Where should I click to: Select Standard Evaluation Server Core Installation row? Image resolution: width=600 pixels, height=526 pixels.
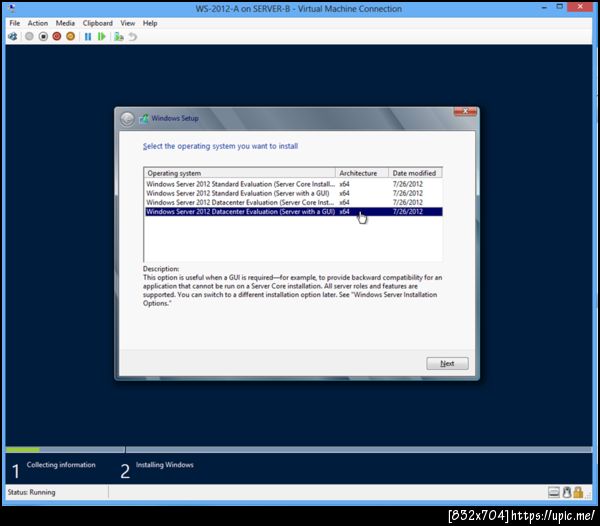point(293,184)
